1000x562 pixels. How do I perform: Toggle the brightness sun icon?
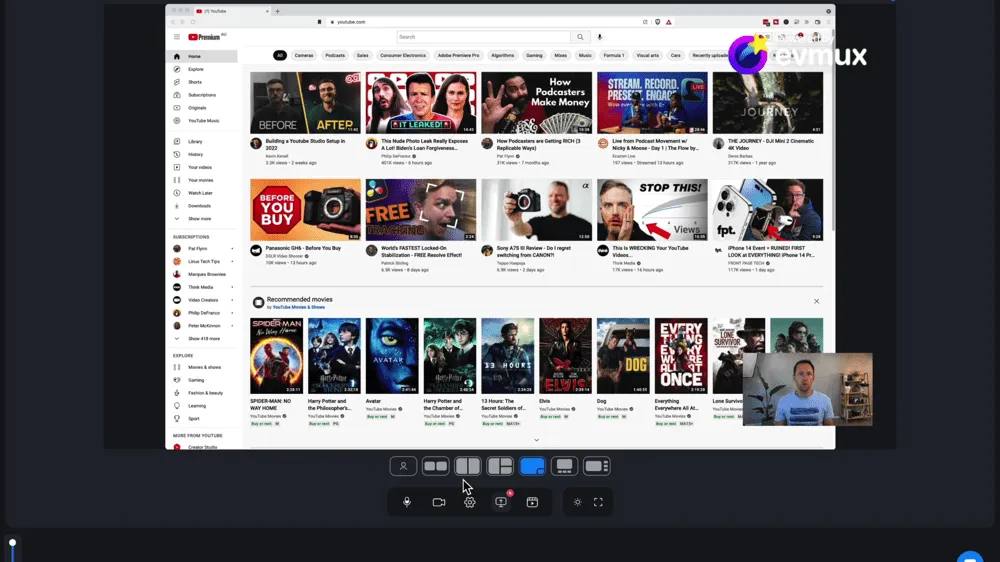(577, 502)
